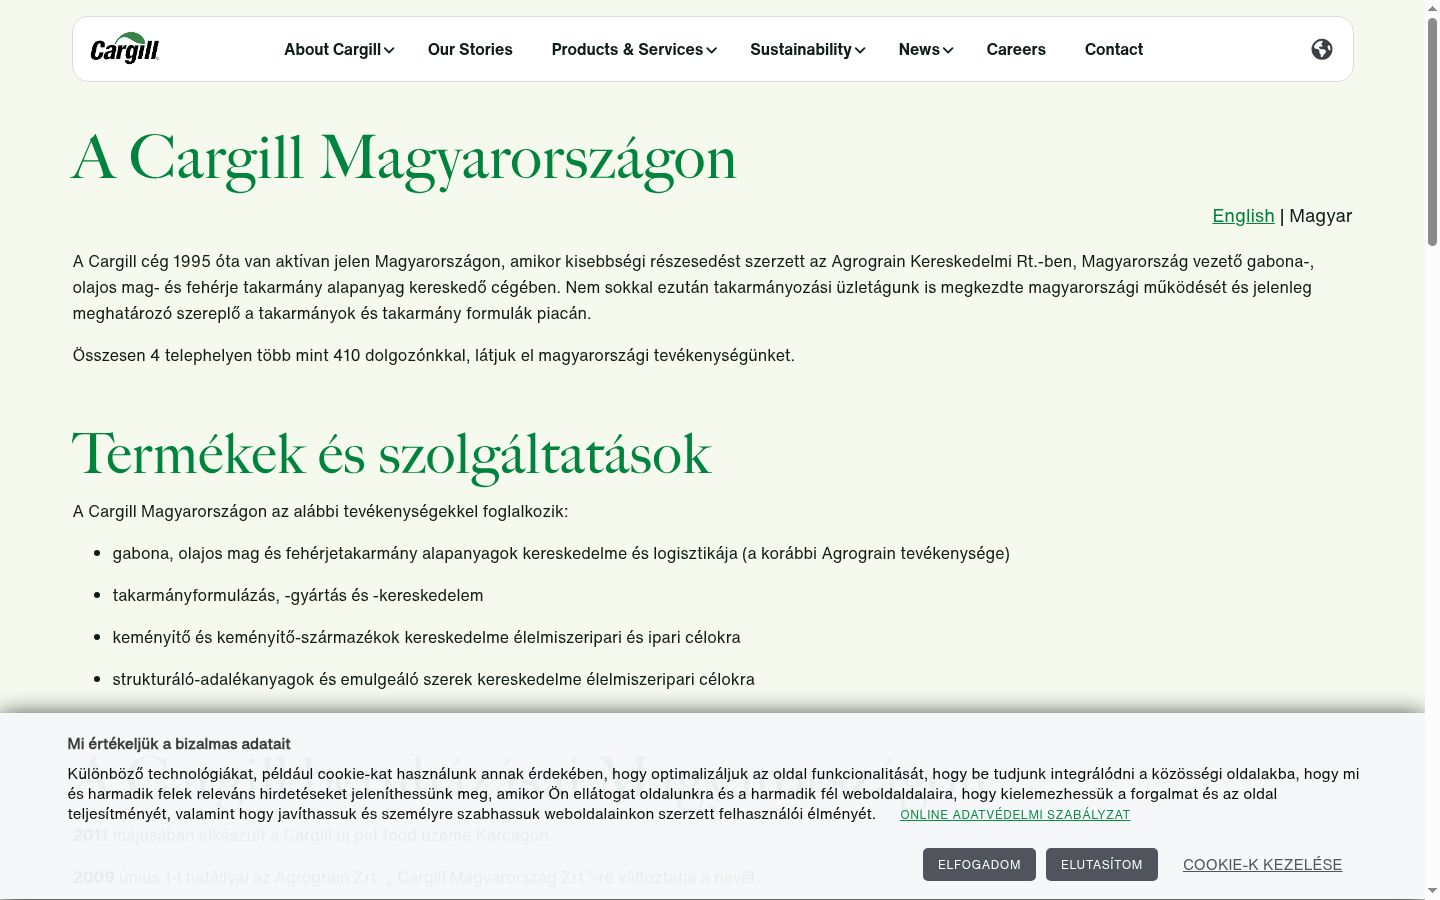Expand the Sustainability menu chevron
The width and height of the screenshot is (1440, 900).
tap(860, 50)
